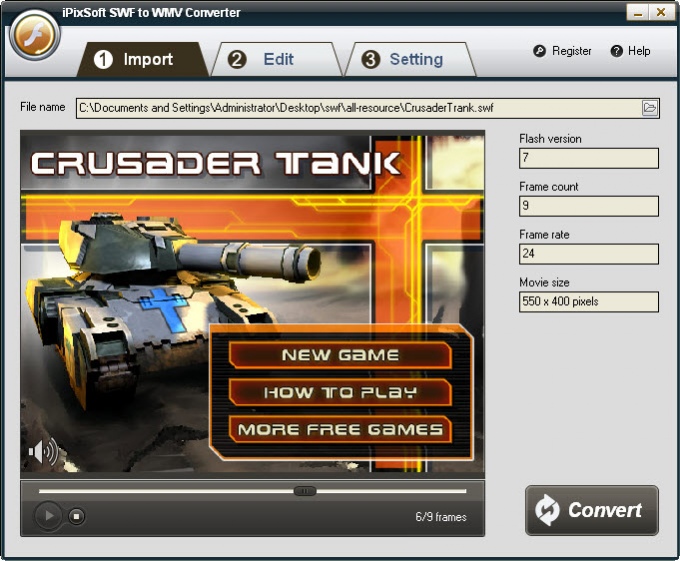Click the Movie size field
This screenshot has height=561, width=680.
pos(589,302)
